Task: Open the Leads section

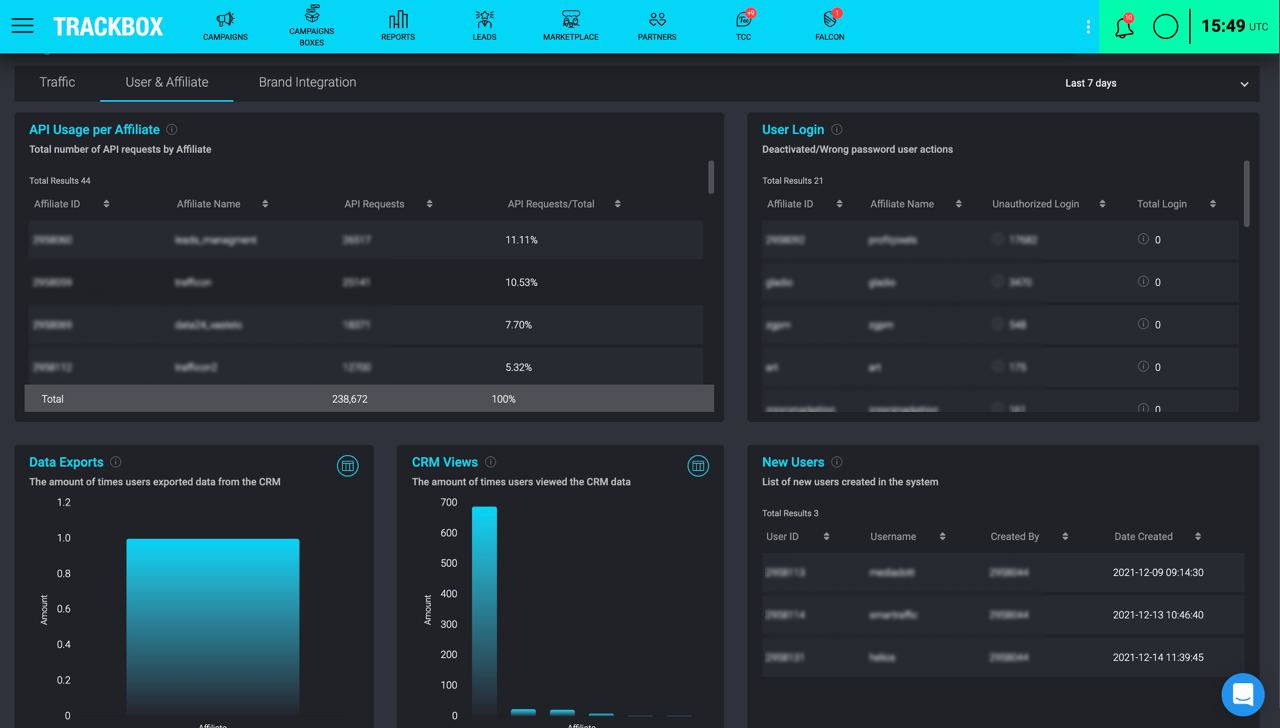Action: pyautogui.click(x=484, y=25)
